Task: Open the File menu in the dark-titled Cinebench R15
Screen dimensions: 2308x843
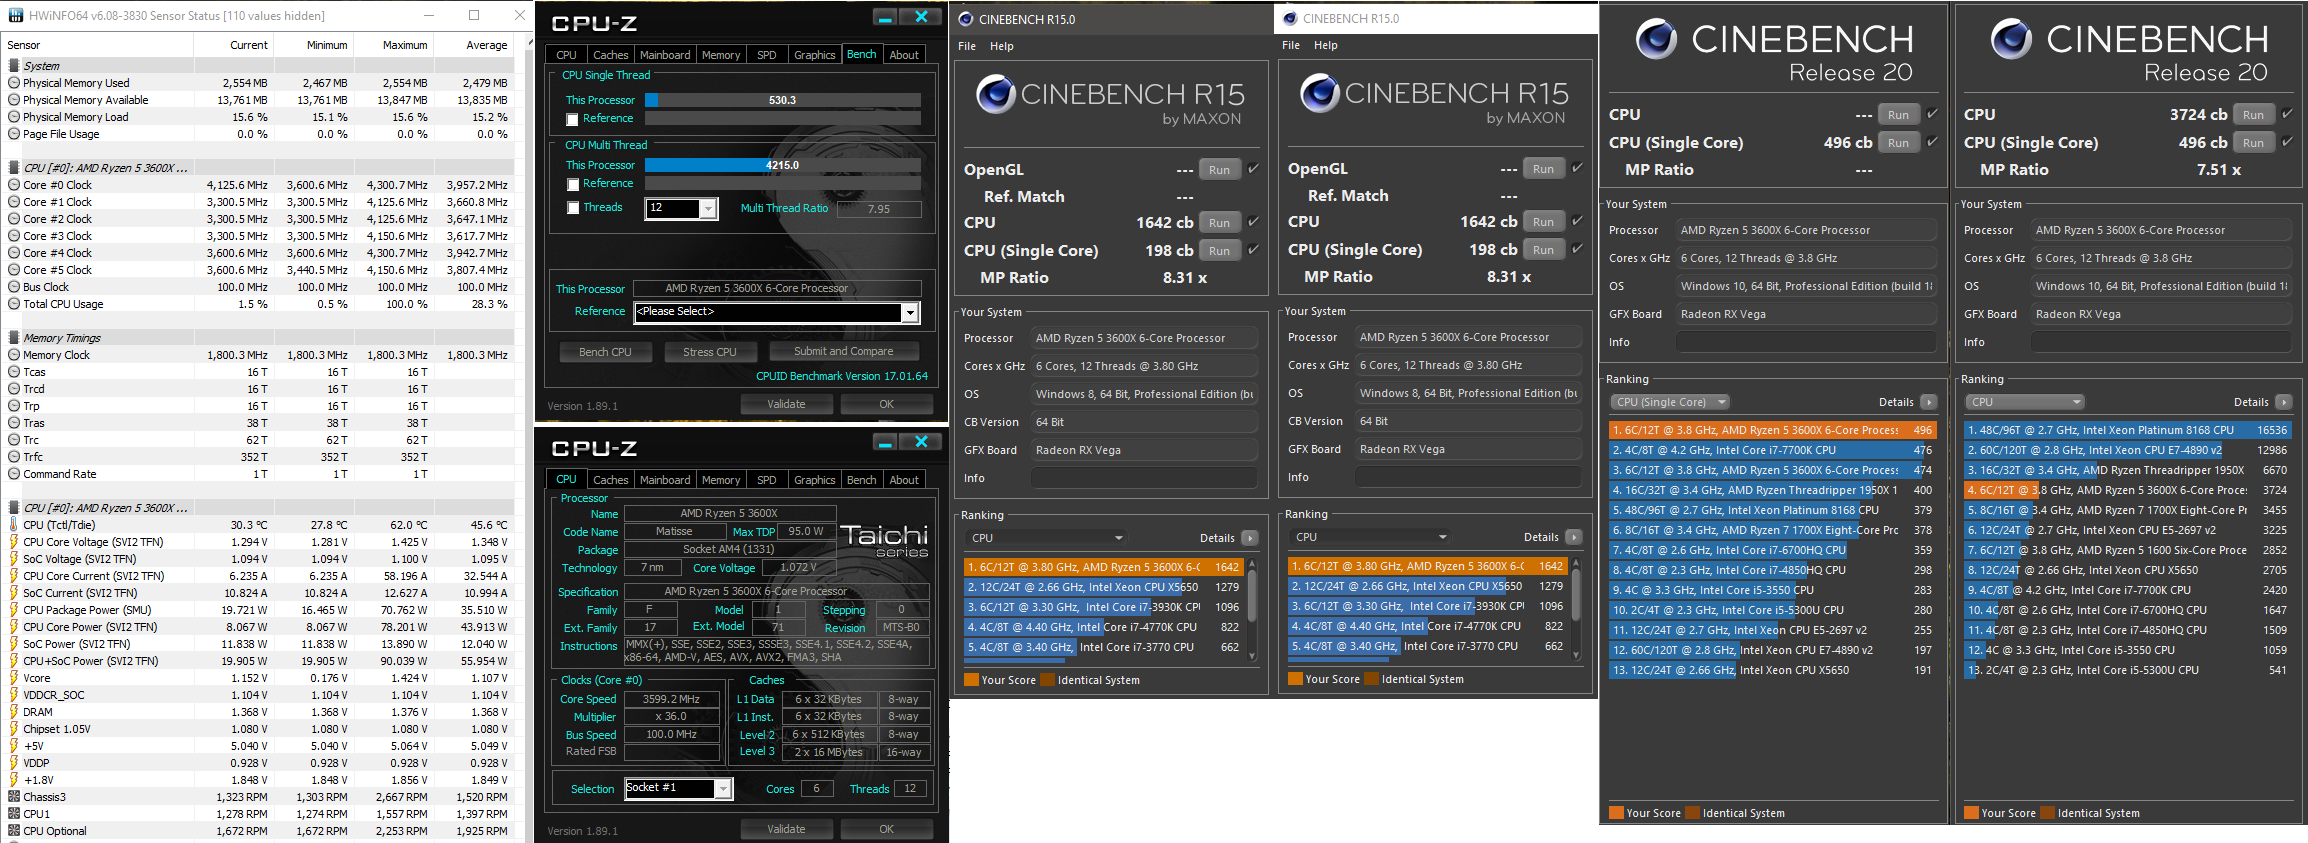Action: coord(967,46)
